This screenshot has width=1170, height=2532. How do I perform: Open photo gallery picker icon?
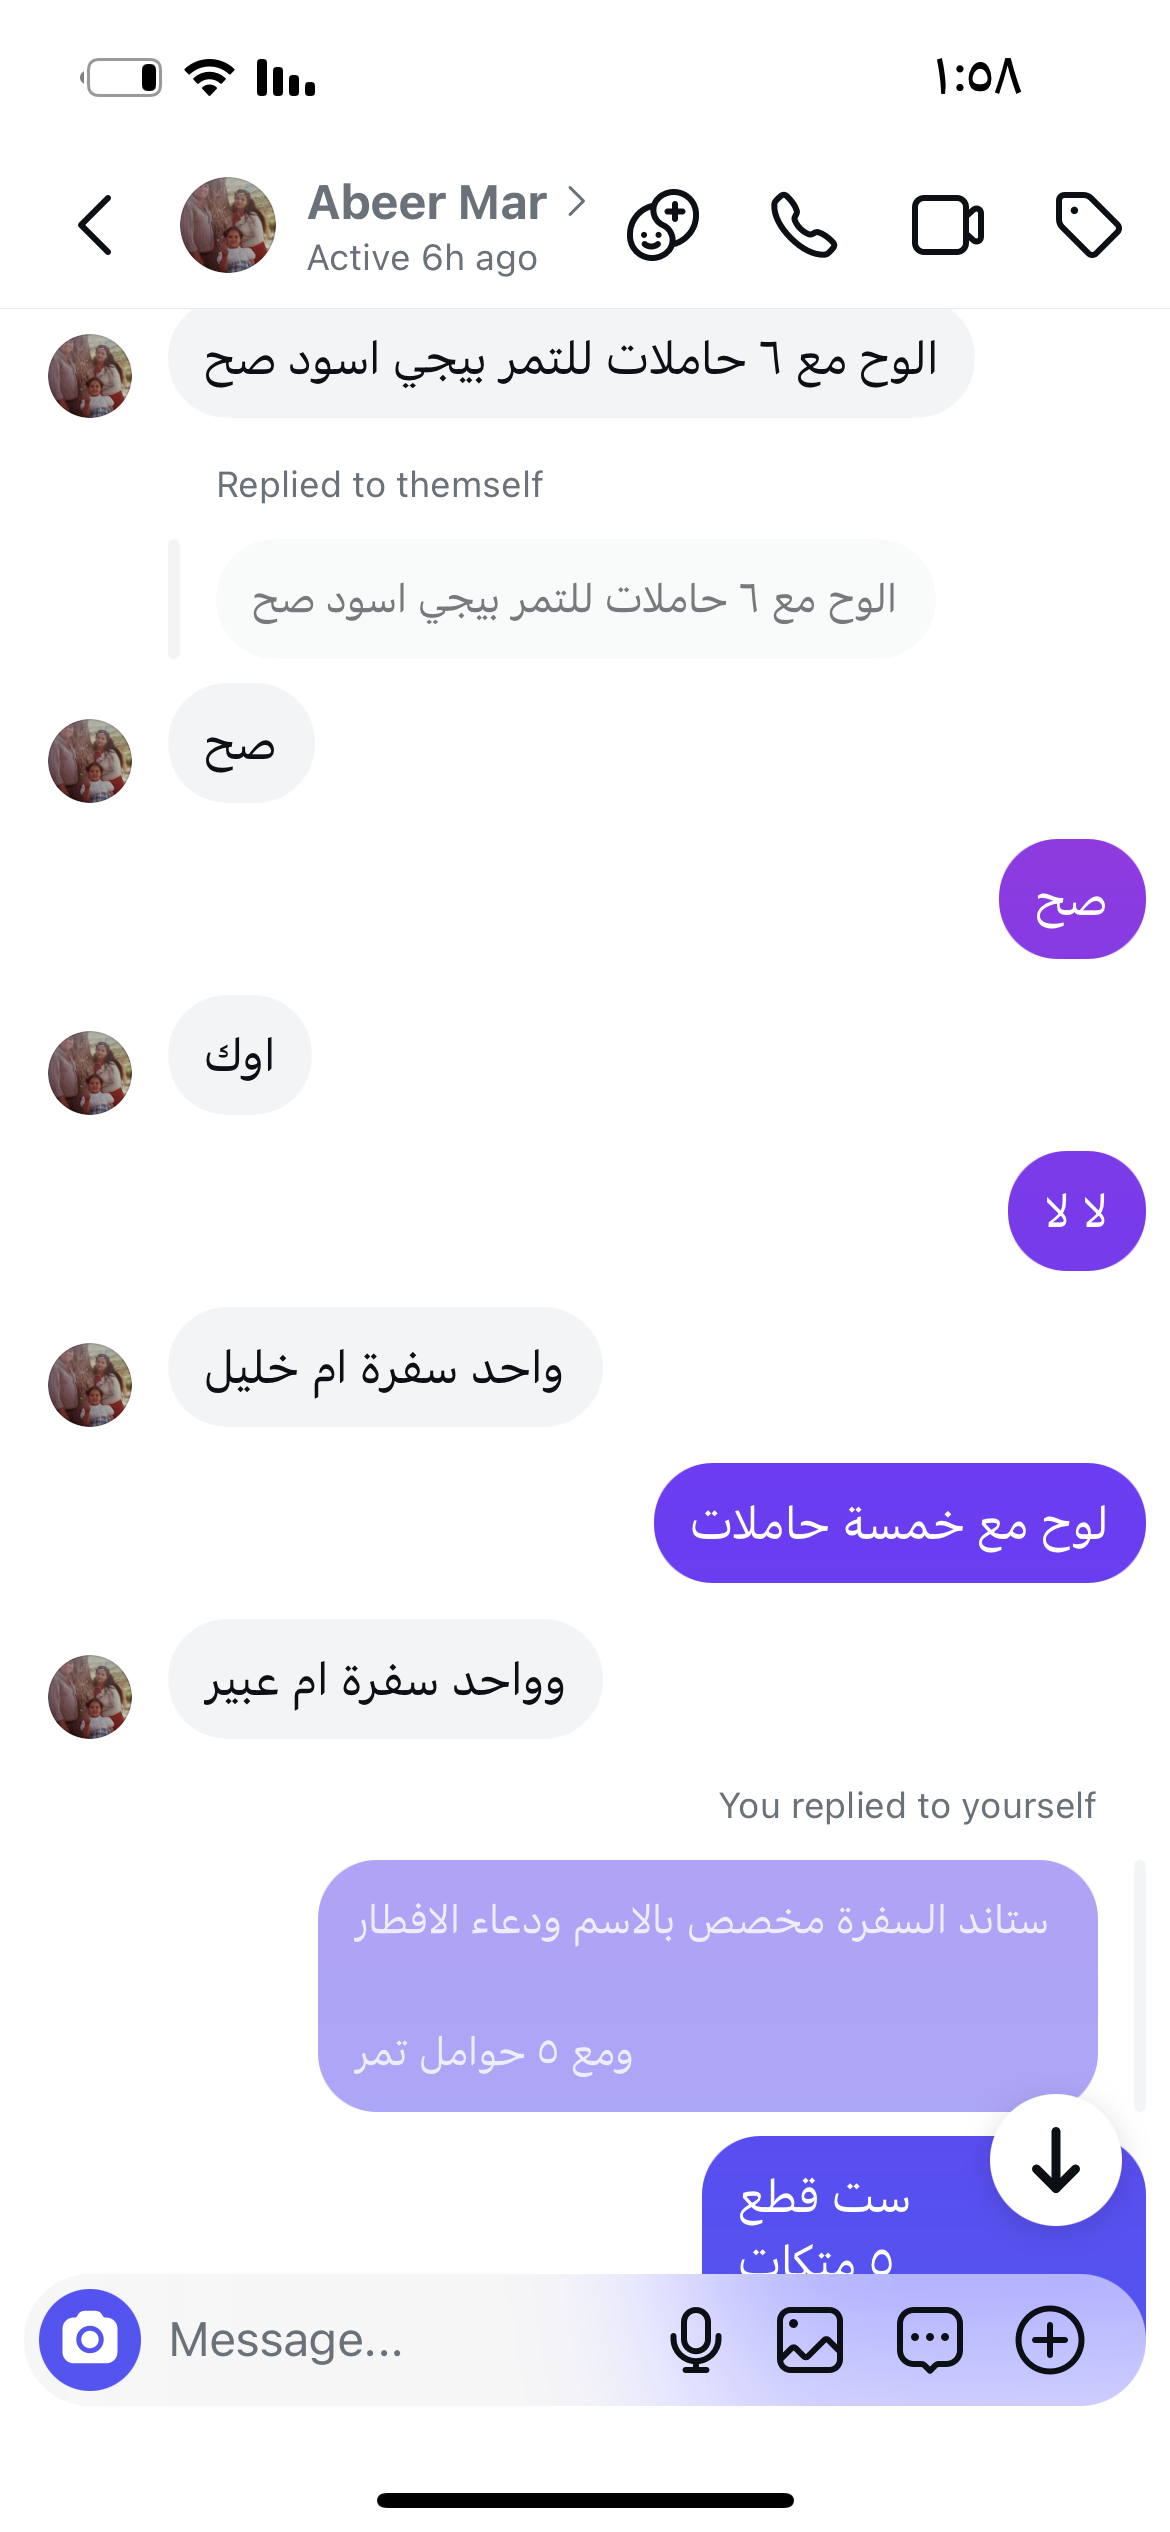tap(810, 2340)
